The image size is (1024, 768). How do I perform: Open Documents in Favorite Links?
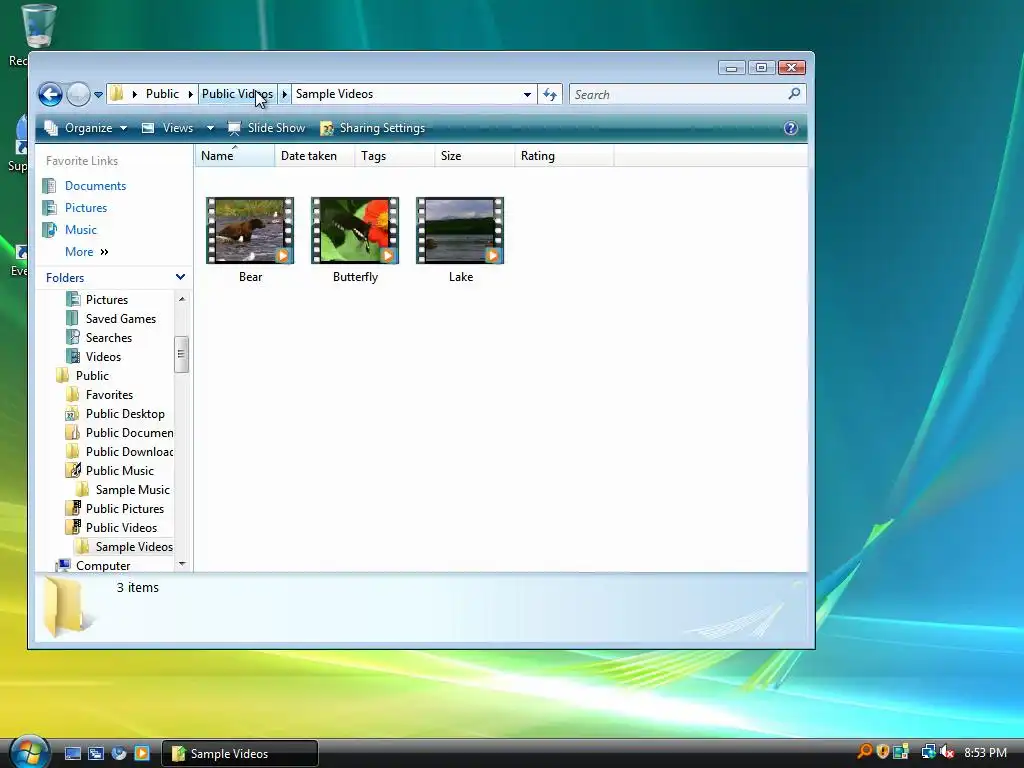point(95,185)
